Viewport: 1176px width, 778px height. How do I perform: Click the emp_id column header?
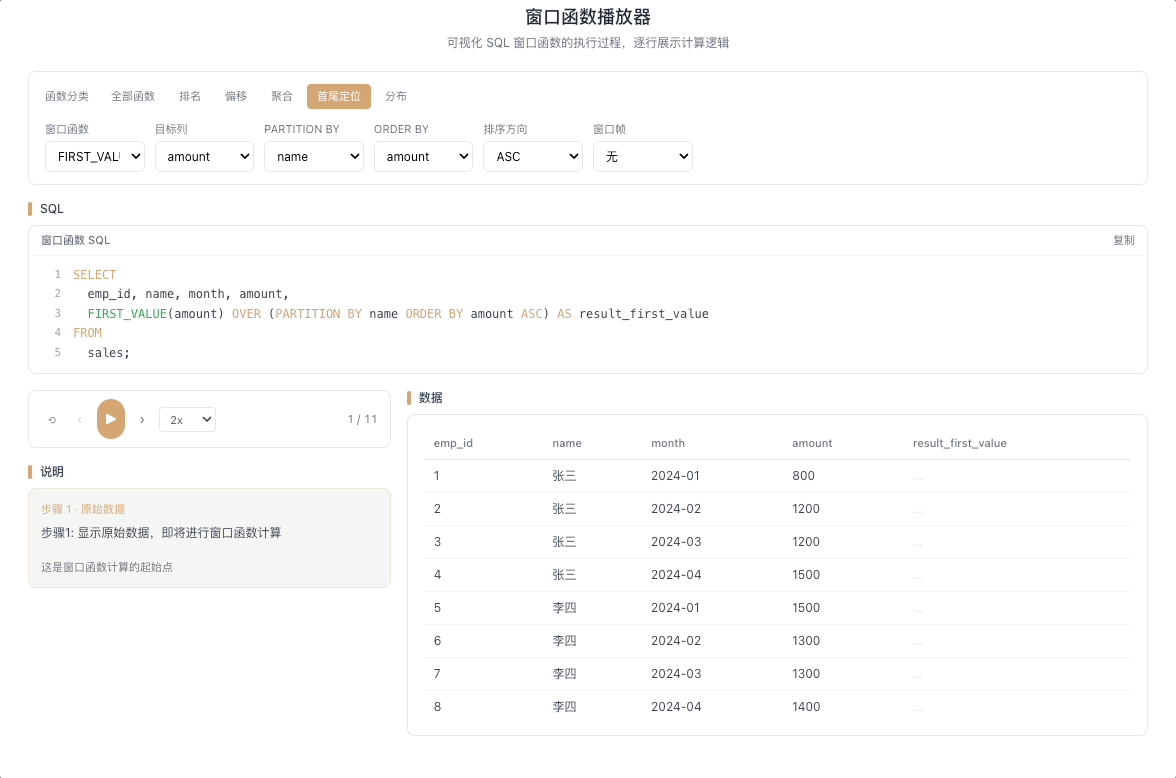click(x=453, y=443)
